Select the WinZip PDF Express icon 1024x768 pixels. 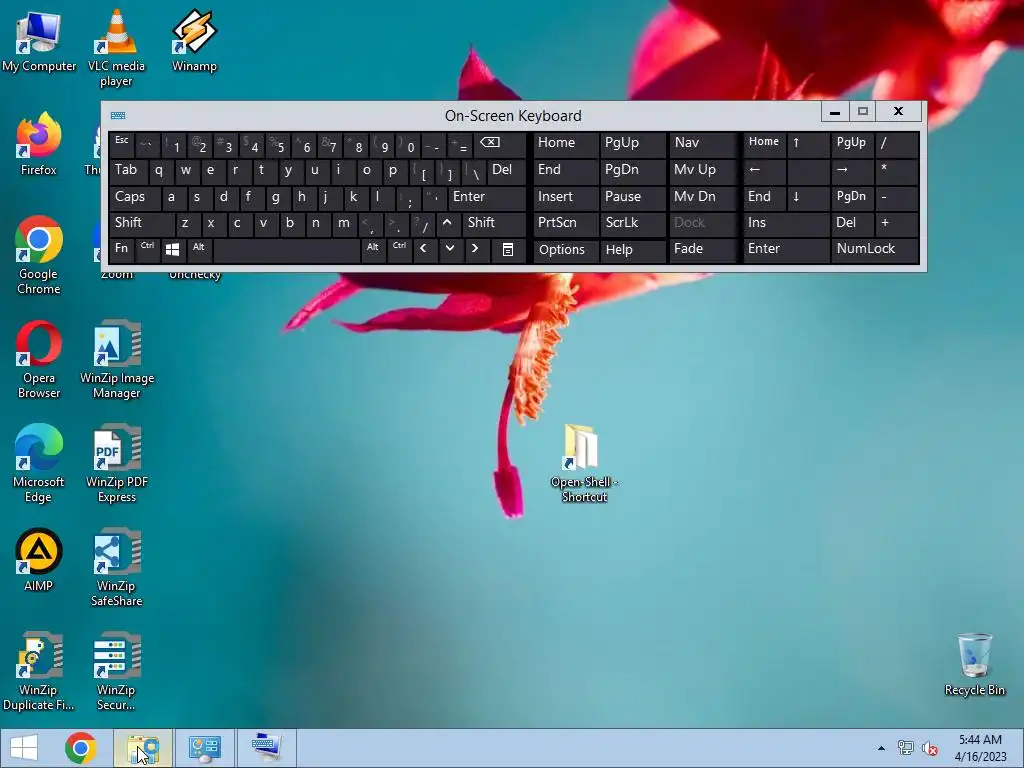pos(117,463)
